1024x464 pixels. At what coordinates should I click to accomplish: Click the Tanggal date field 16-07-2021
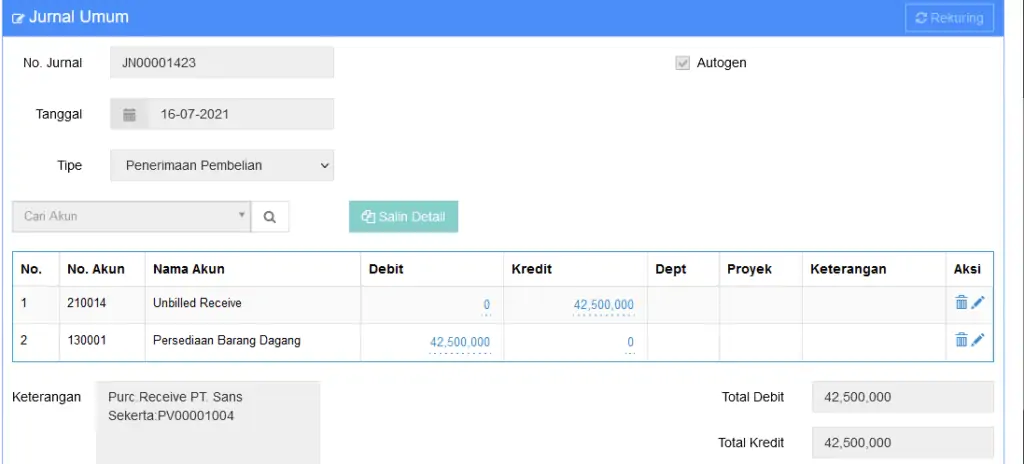pyautogui.click(x=241, y=114)
